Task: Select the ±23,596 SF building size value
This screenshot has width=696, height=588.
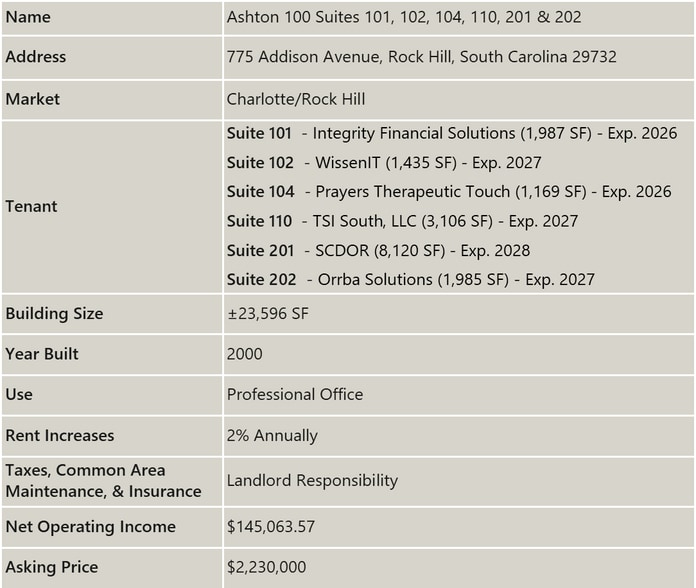Action: pos(268,314)
